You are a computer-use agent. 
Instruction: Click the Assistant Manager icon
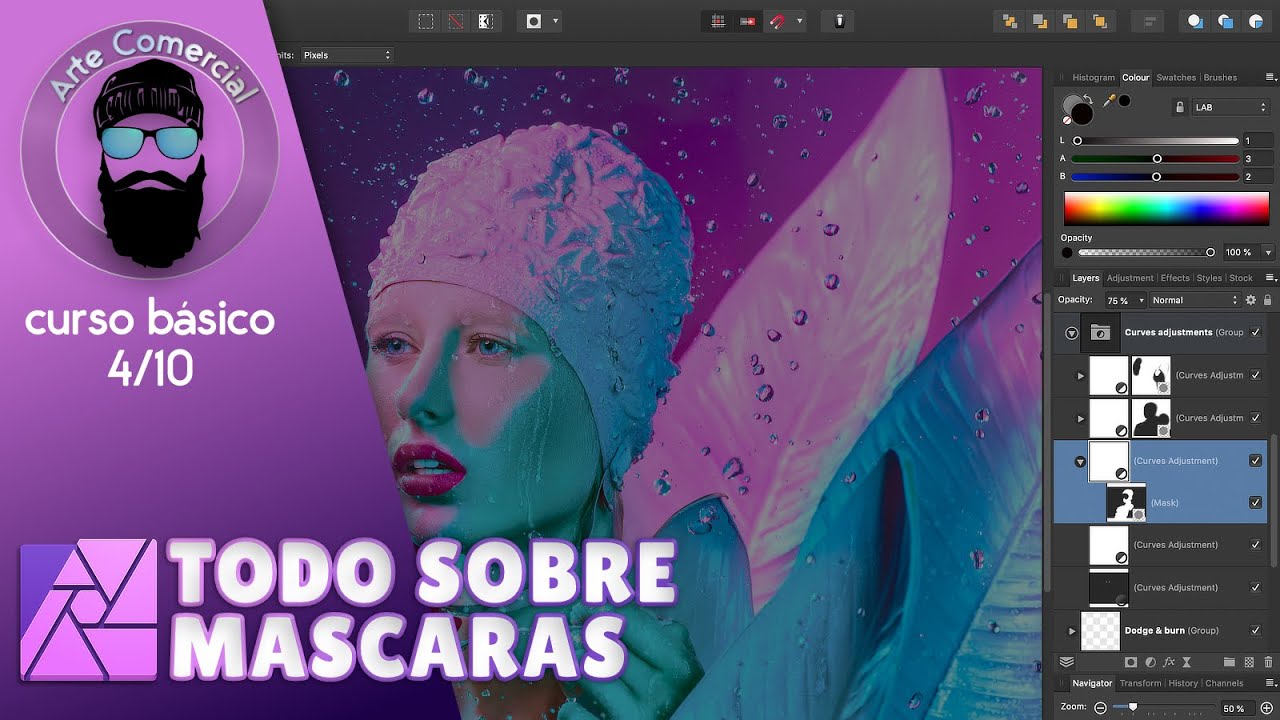click(839, 21)
